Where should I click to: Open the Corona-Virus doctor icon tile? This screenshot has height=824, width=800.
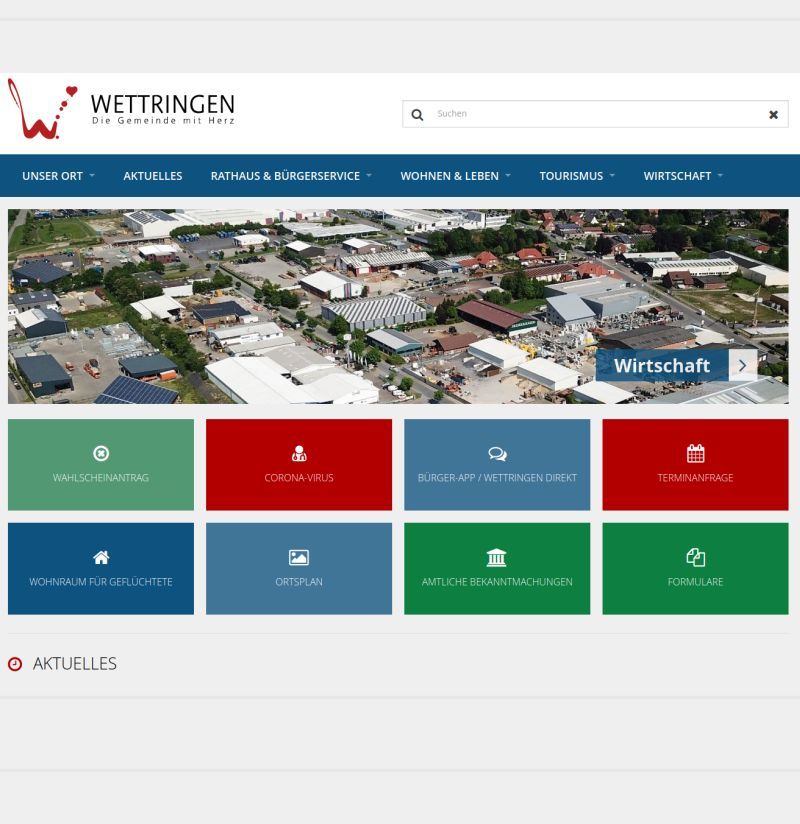click(x=299, y=453)
